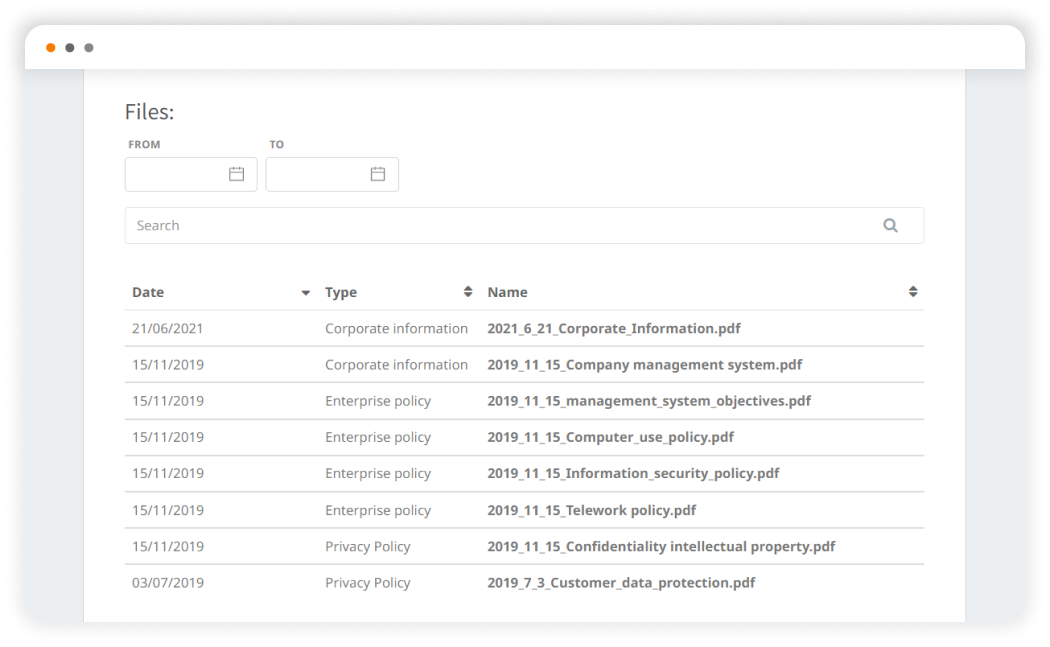Viewport: 1050px width, 647px height.
Task: Toggle sort arrows on Name column
Action: coord(912,292)
